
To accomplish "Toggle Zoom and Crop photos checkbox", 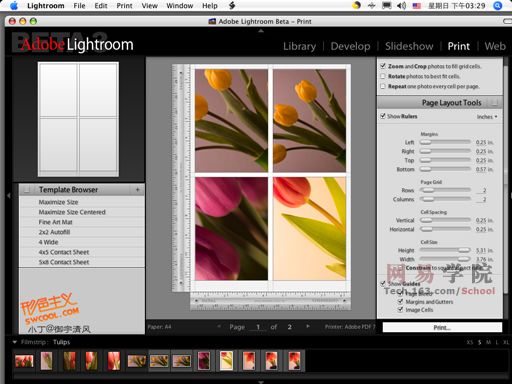I will [x=383, y=66].
